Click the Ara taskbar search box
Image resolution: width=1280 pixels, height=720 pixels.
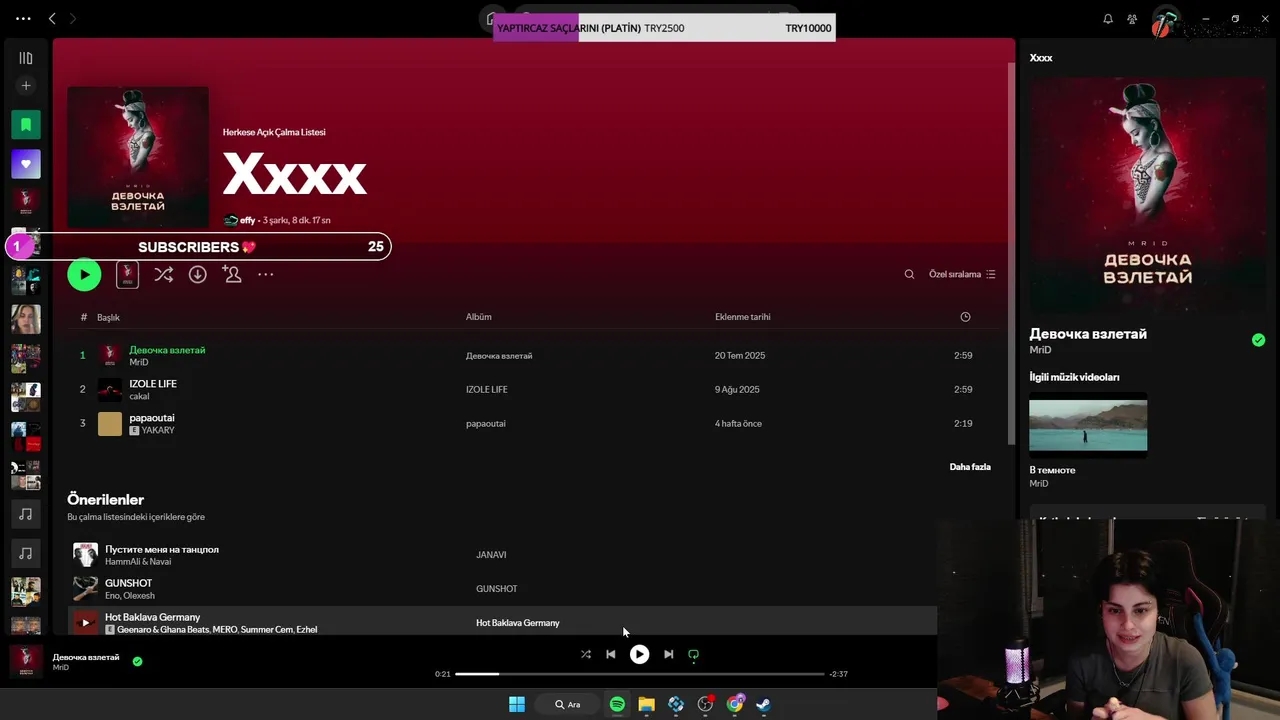[568, 704]
